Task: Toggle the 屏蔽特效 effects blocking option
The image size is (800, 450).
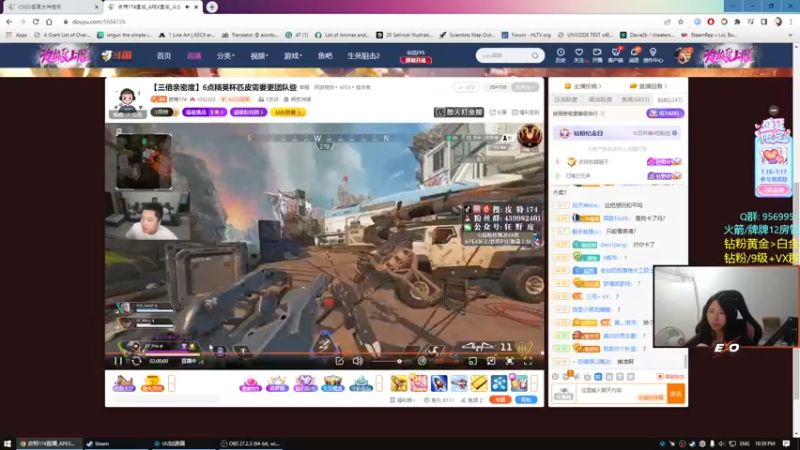Action: click(x=670, y=377)
